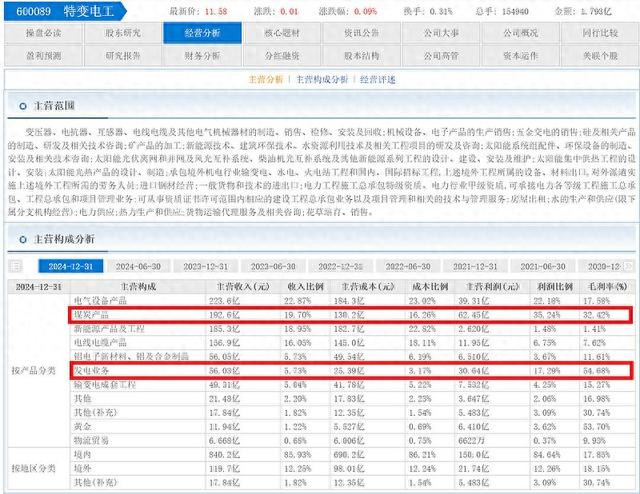Select the 输变电成套工程 row label
Viewport: 640px width, 494px height.
[x=104, y=385]
